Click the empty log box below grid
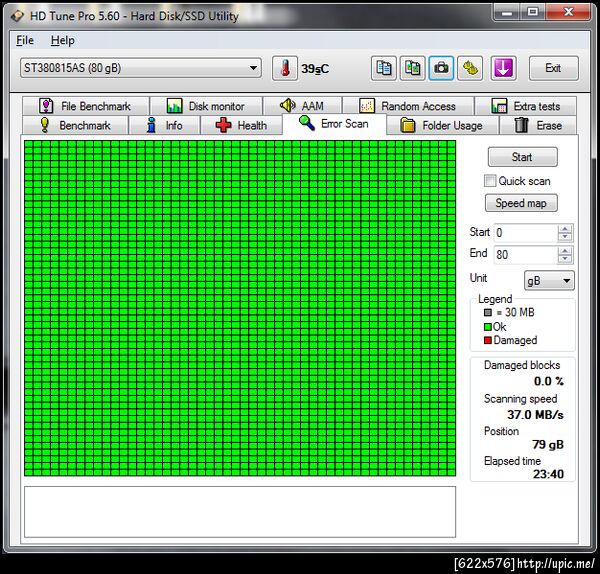Viewport: 600px width, 574px height. coord(240,512)
